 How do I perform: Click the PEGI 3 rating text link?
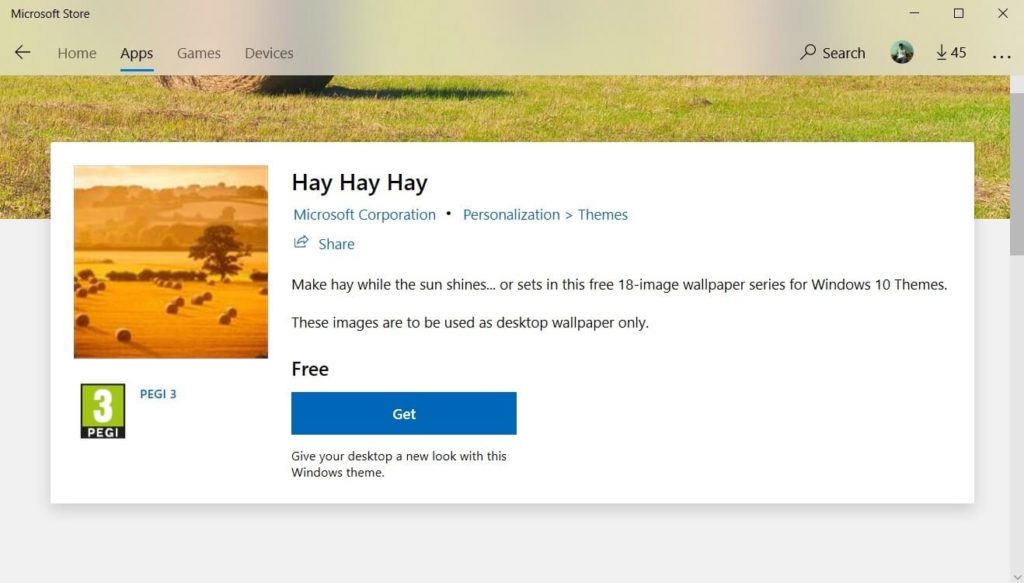159,393
